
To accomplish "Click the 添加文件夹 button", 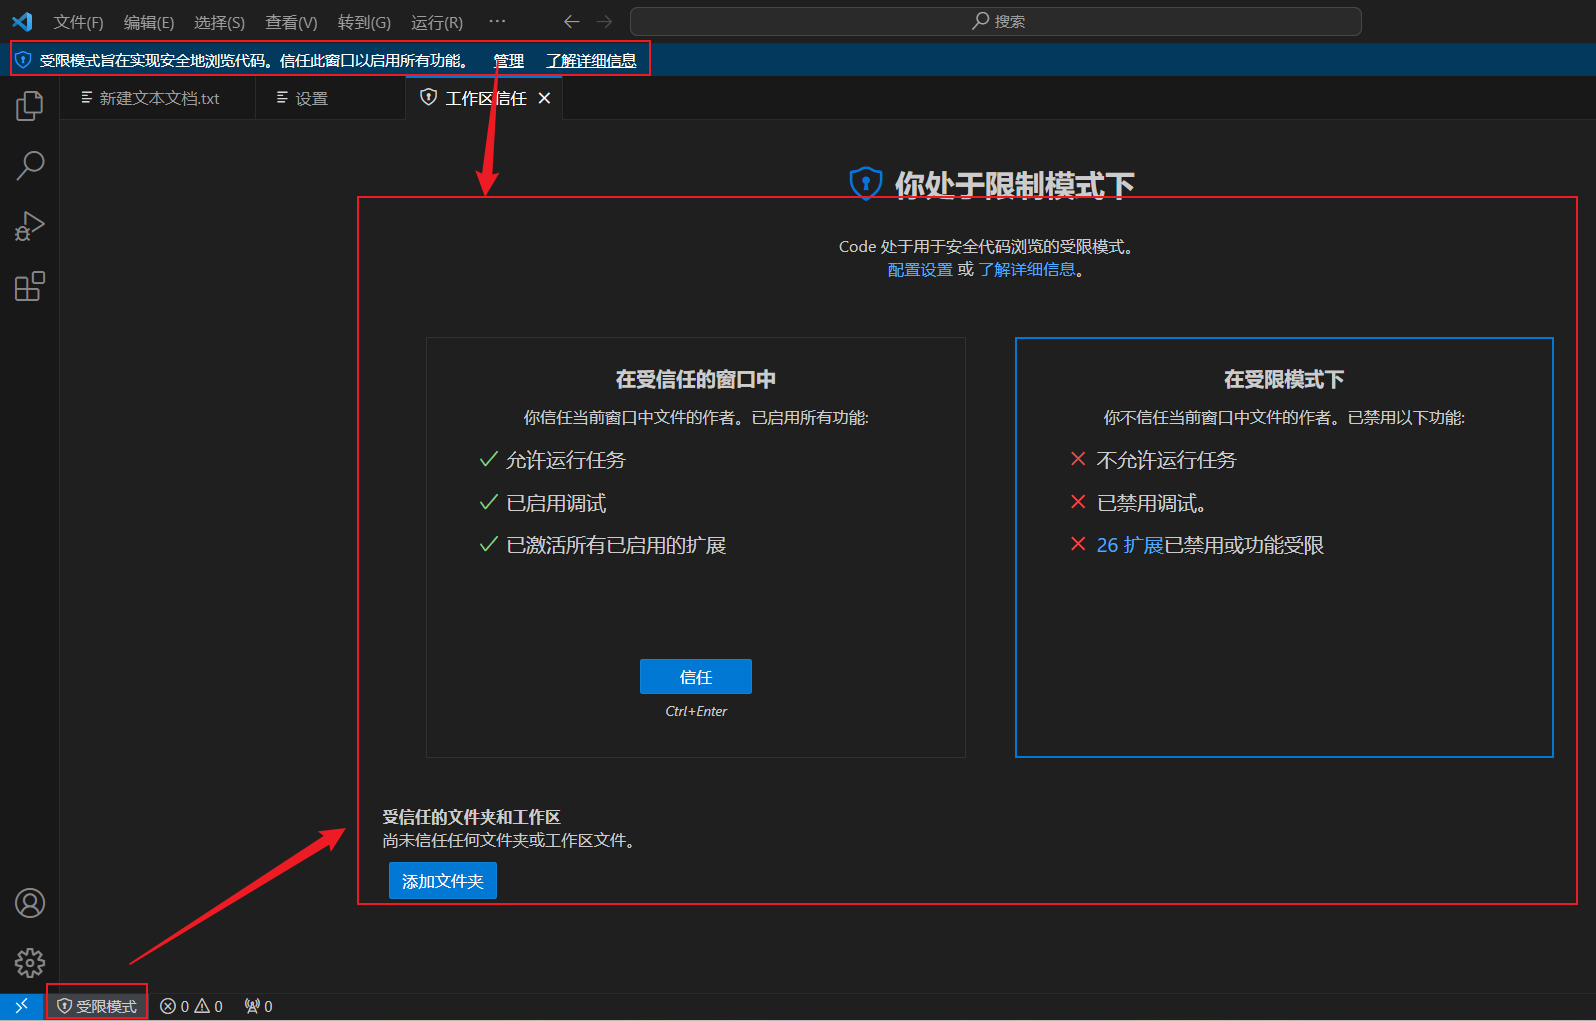I will [443, 881].
